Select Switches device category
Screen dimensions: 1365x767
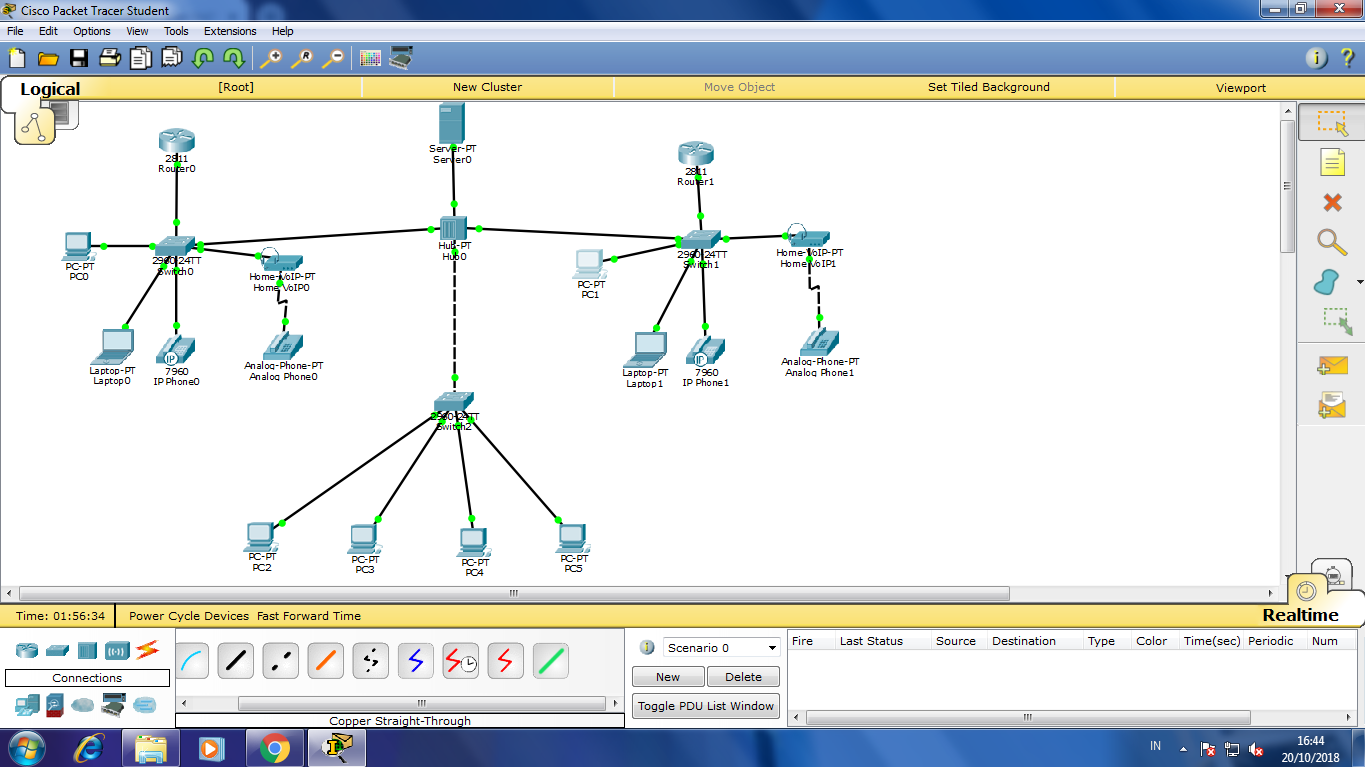coord(57,650)
